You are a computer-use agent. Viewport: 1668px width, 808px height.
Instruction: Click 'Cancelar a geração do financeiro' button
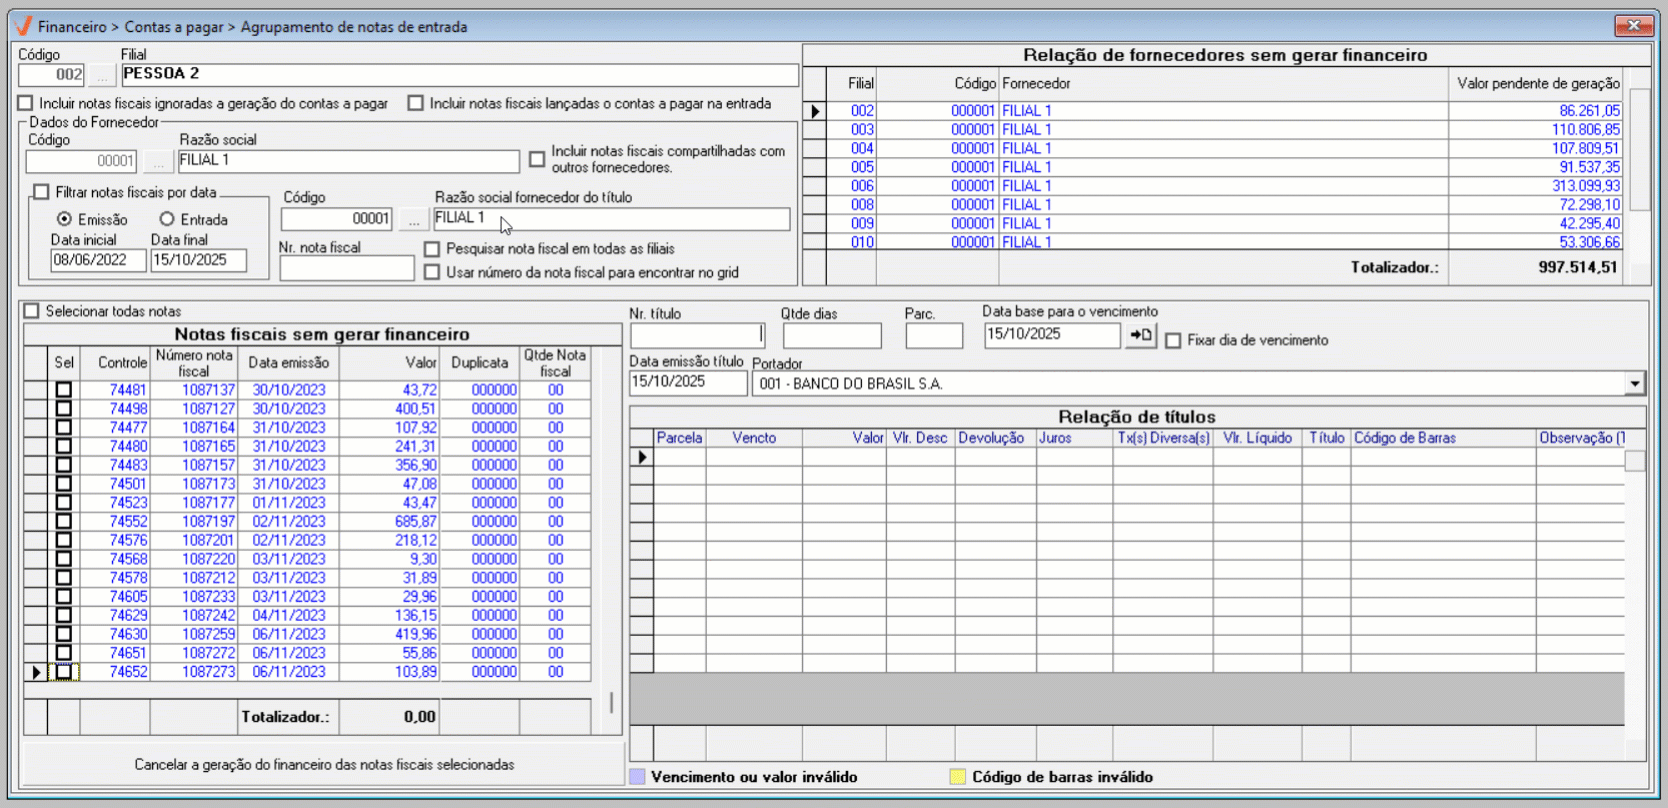[x=324, y=764]
